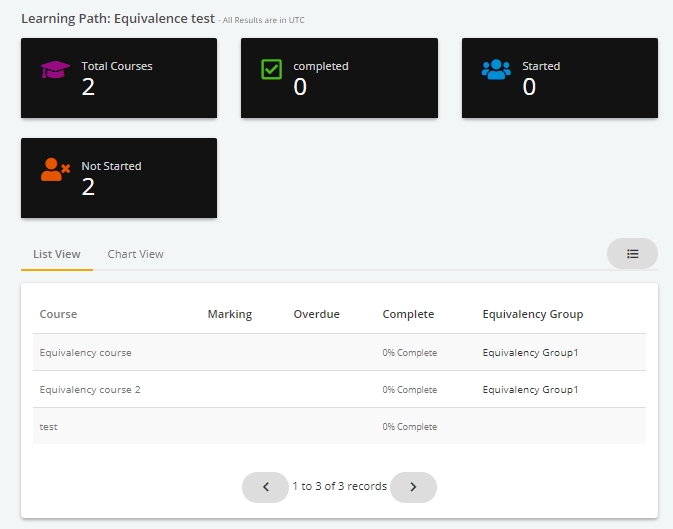The image size is (673, 529).
Task: Click 'Equivalency Group1' in Equivalency course 2 row
Action: pos(530,389)
